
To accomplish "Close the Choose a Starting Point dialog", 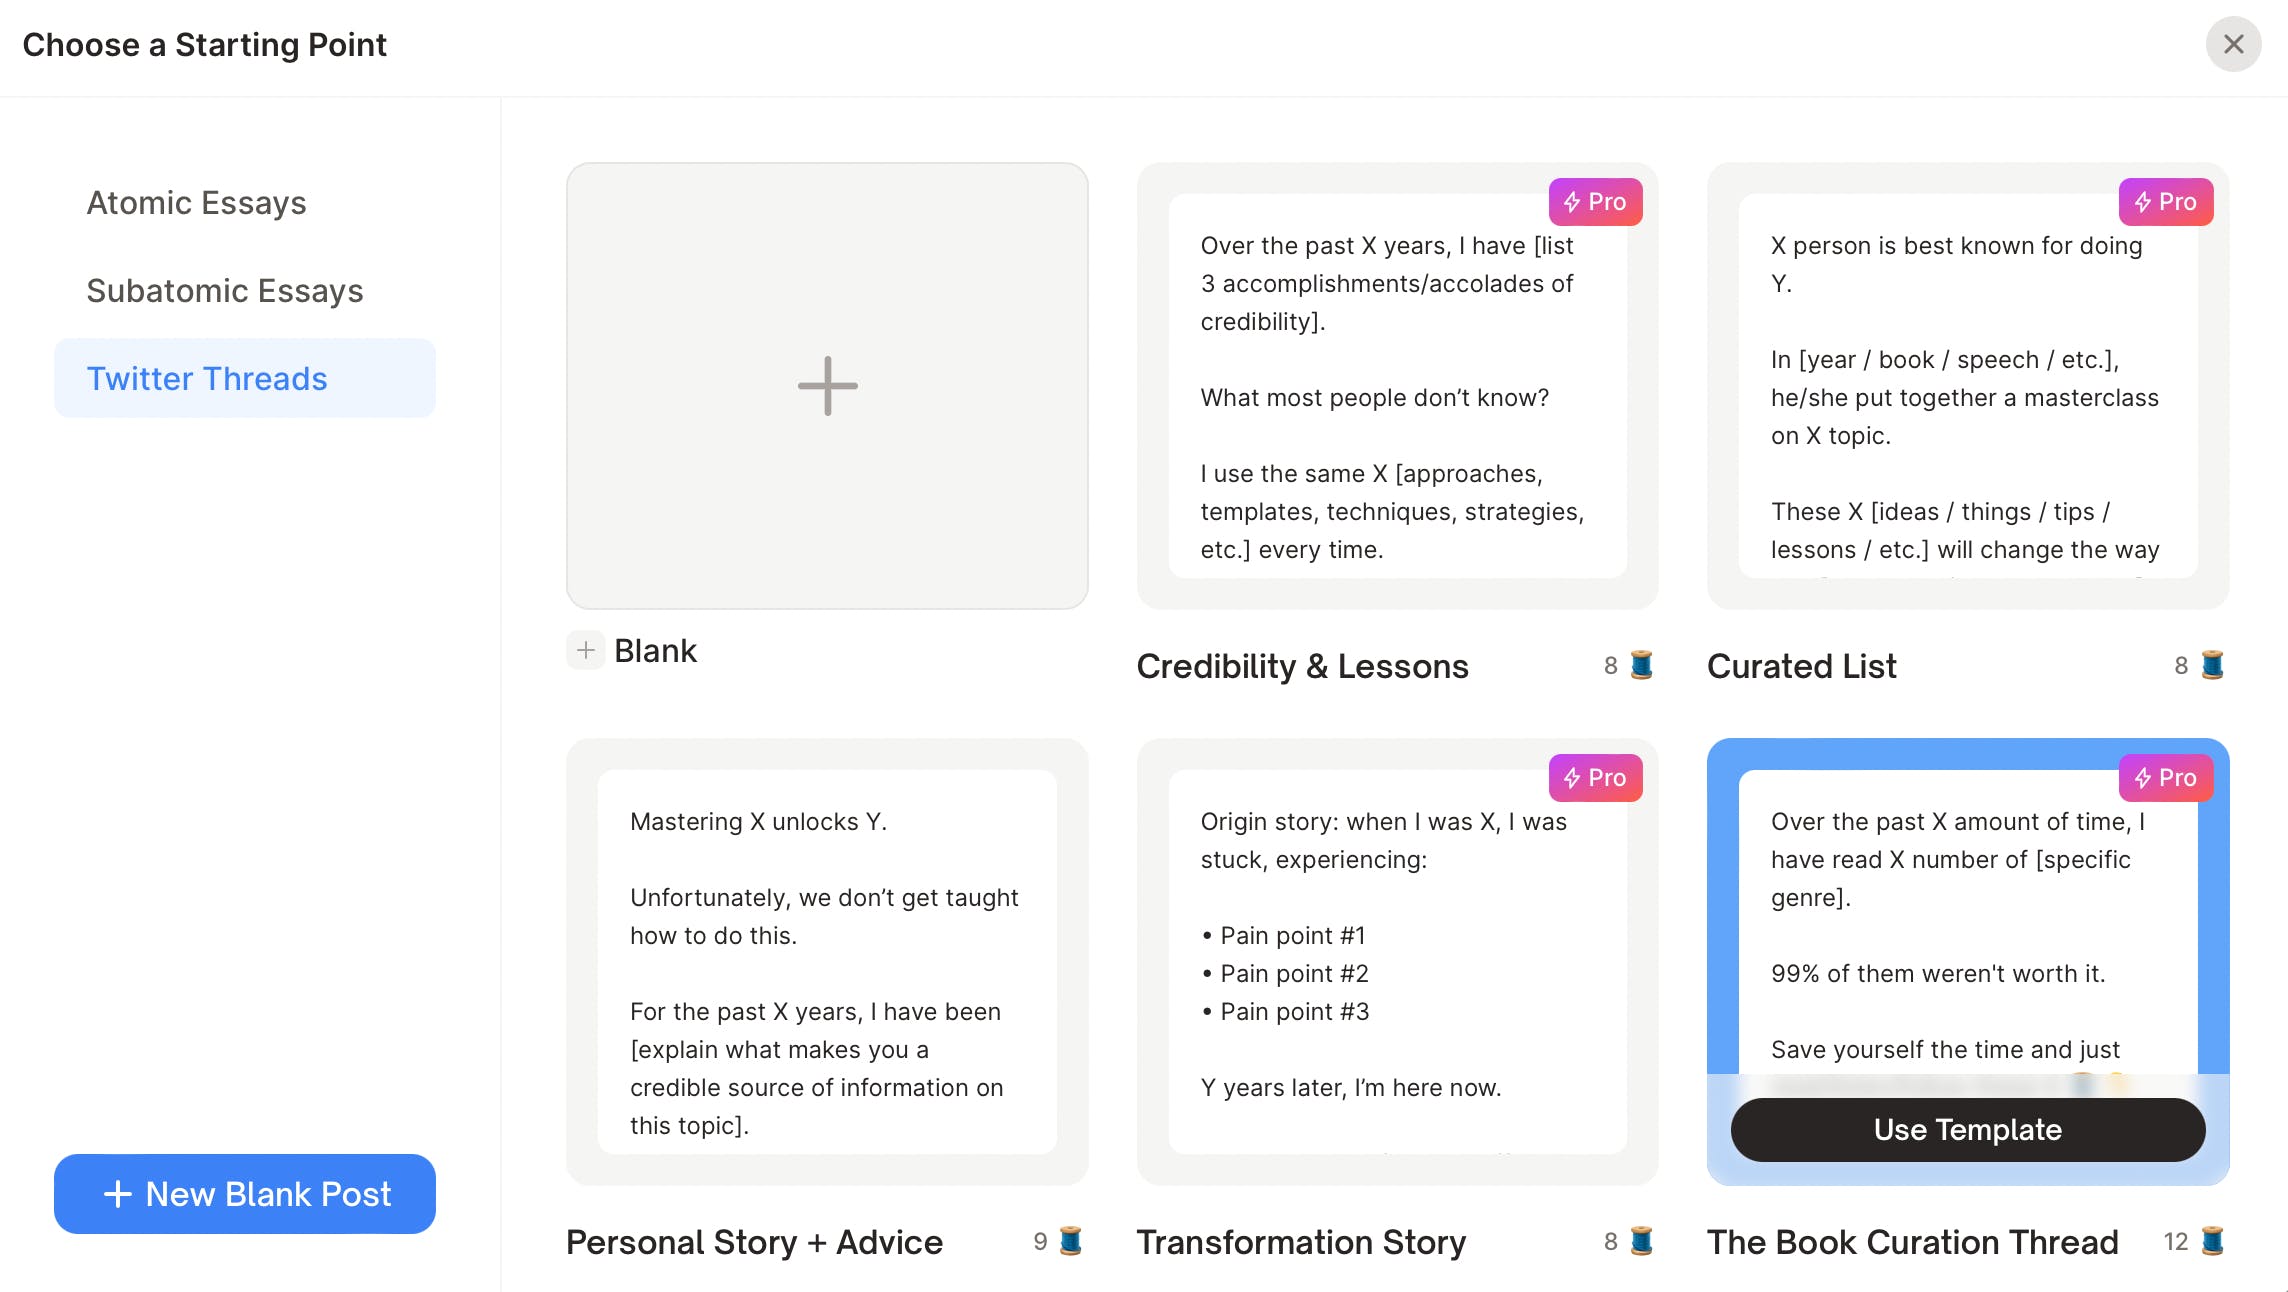I will pyautogui.click(x=2233, y=44).
